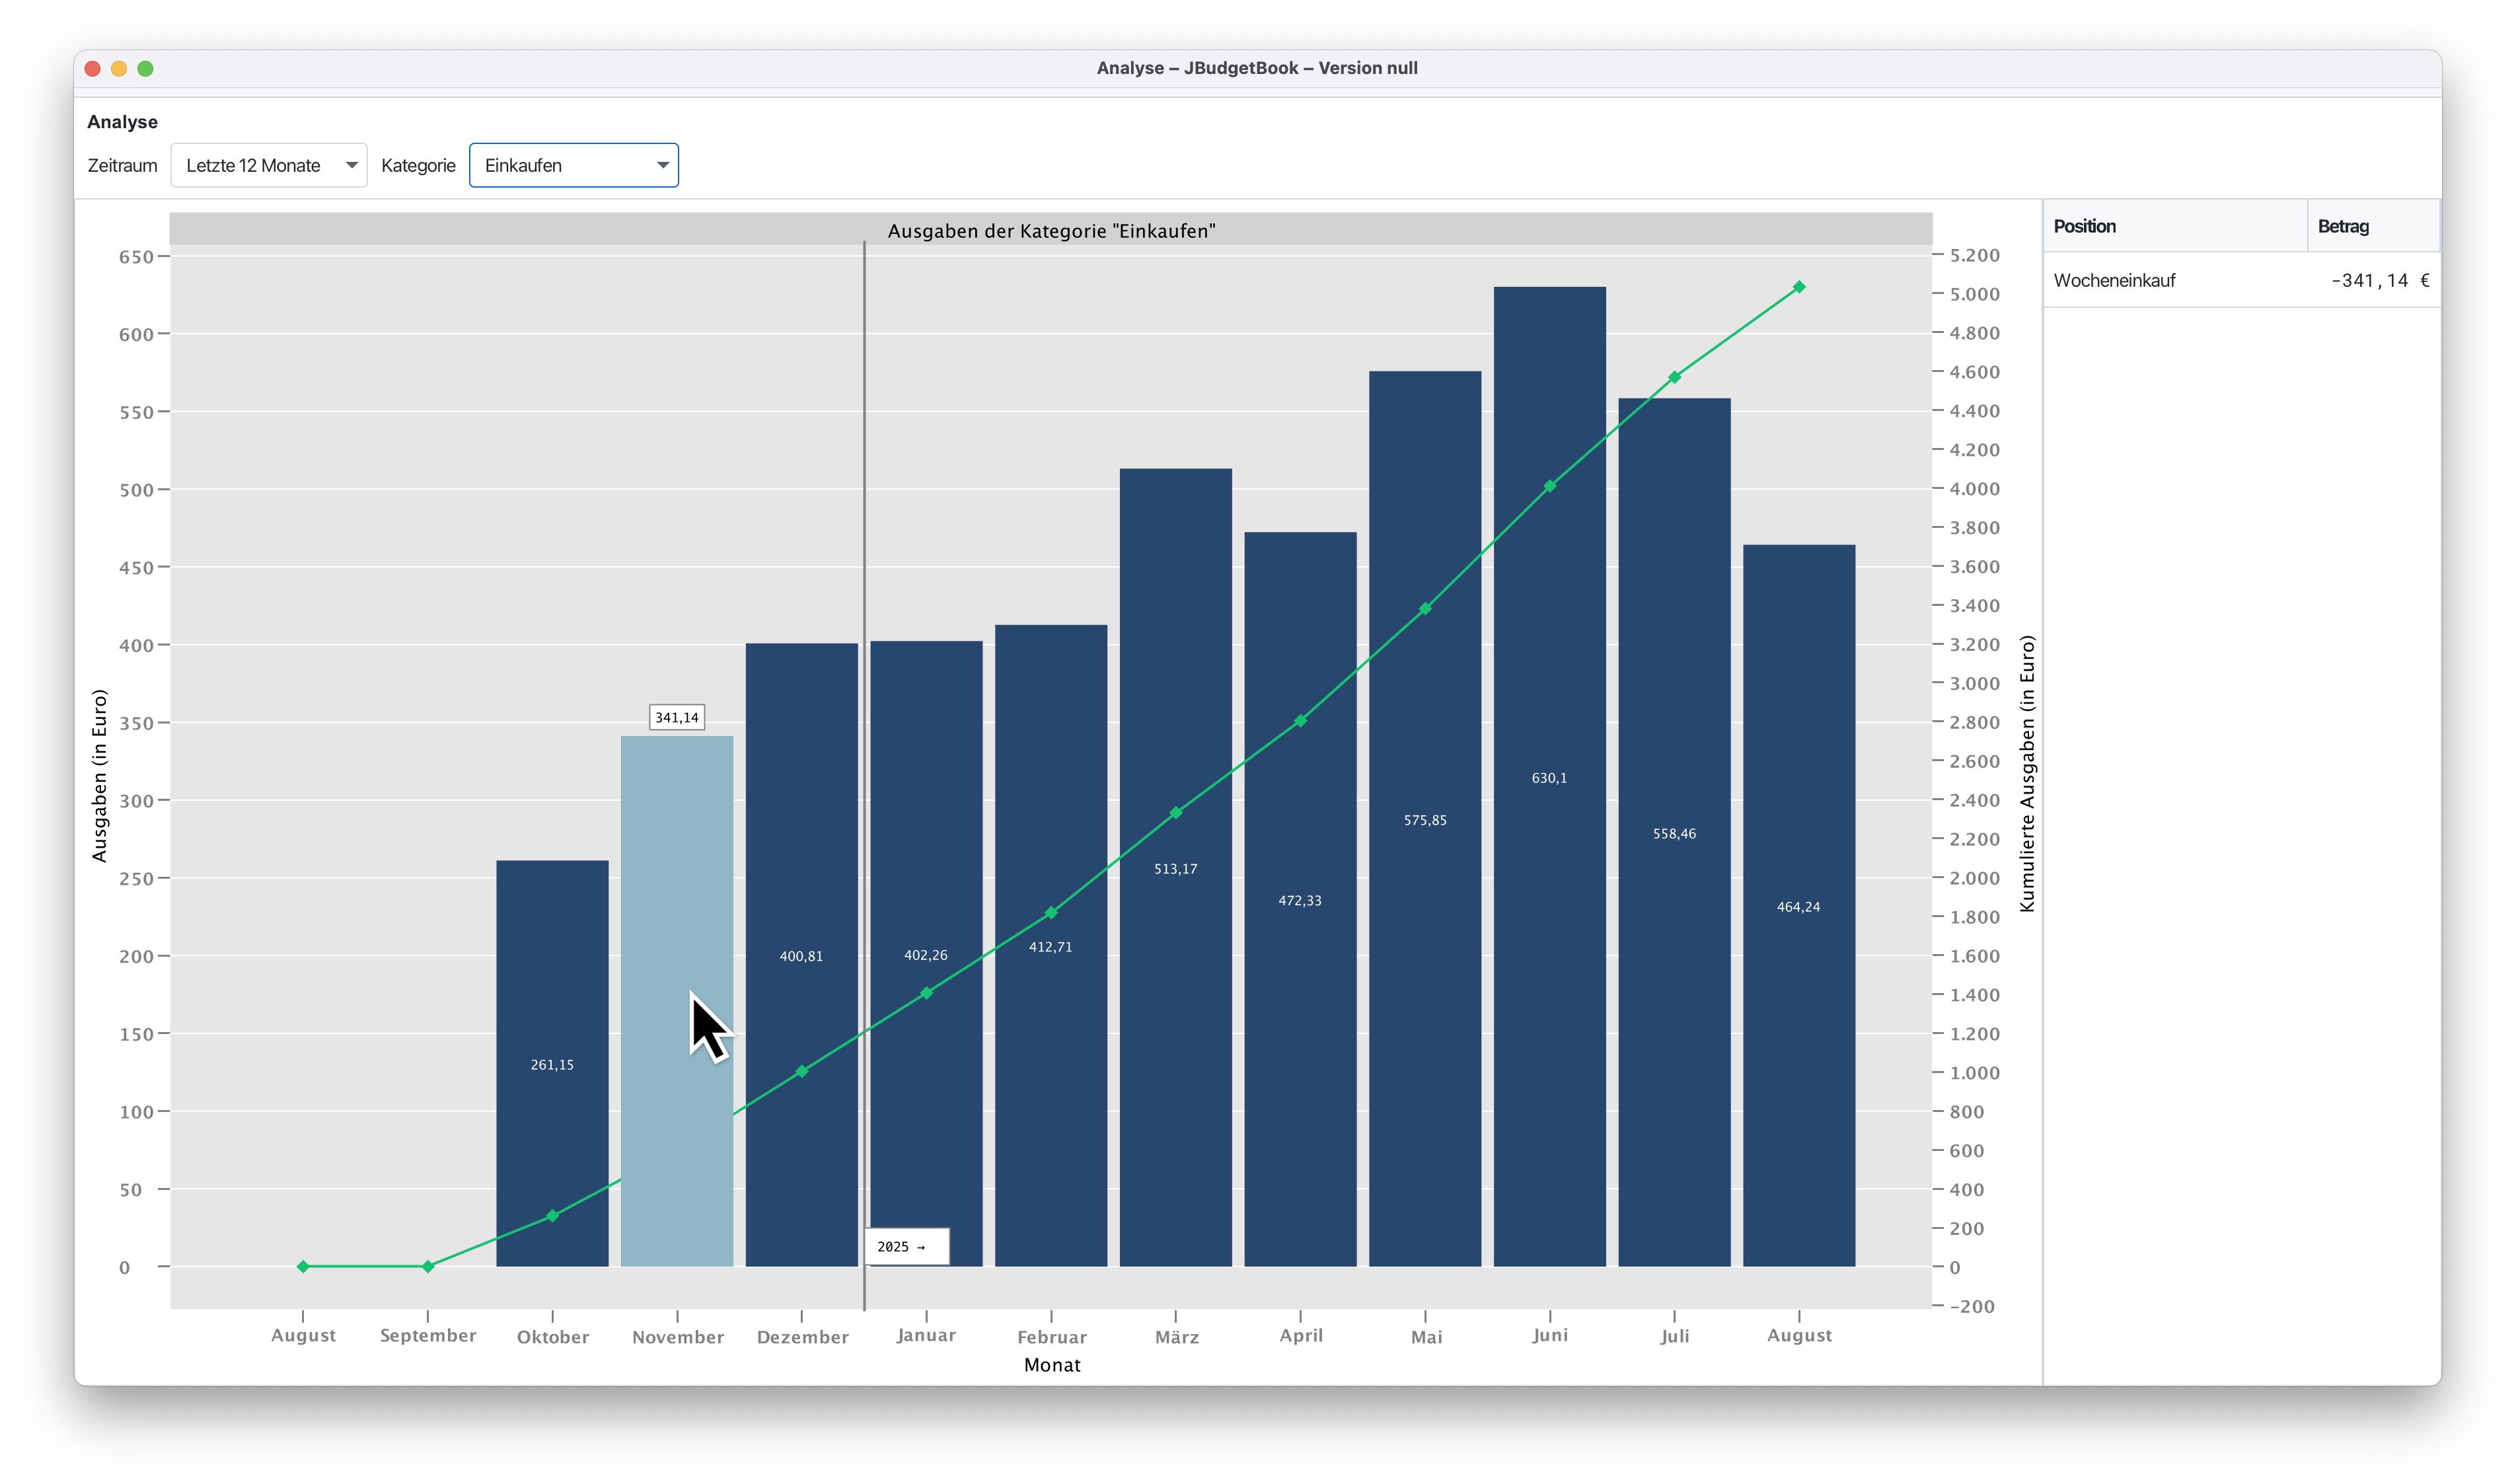Click the 2025 year marker label
Image resolution: width=2516 pixels, height=1484 pixels.
pyautogui.click(x=906, y=1246)
